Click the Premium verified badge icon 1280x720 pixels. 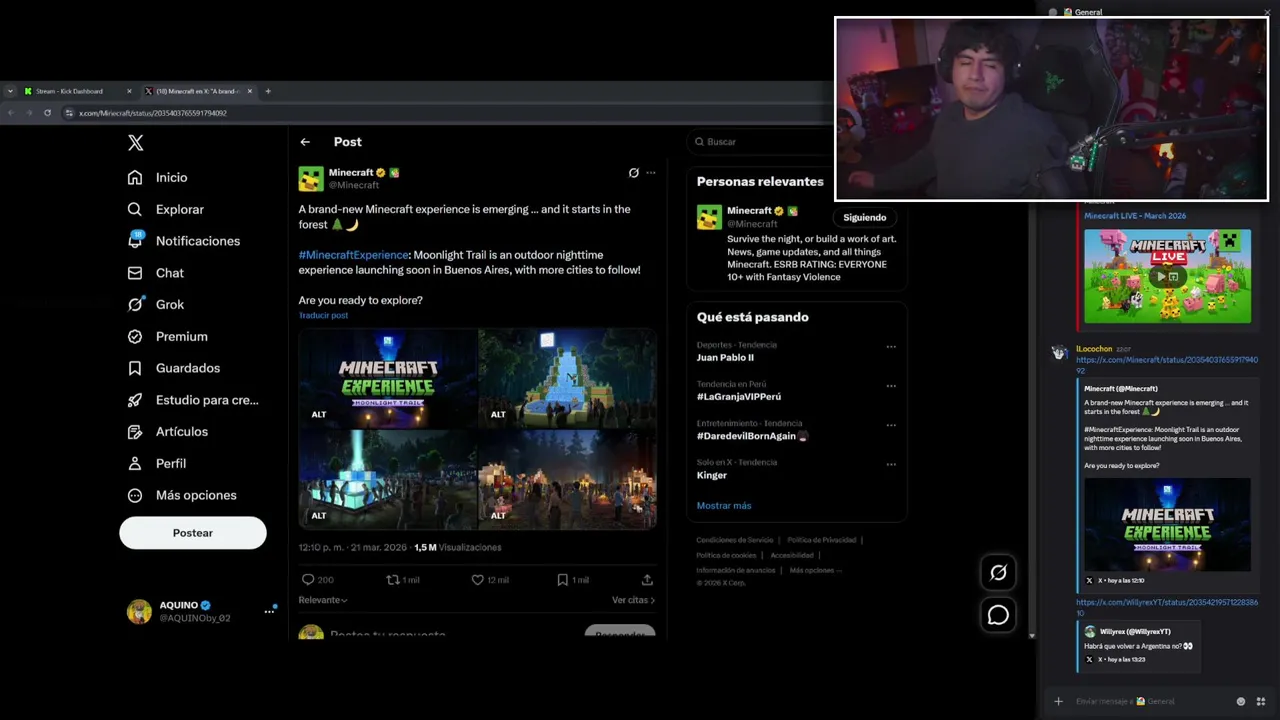tap(135, 336)
